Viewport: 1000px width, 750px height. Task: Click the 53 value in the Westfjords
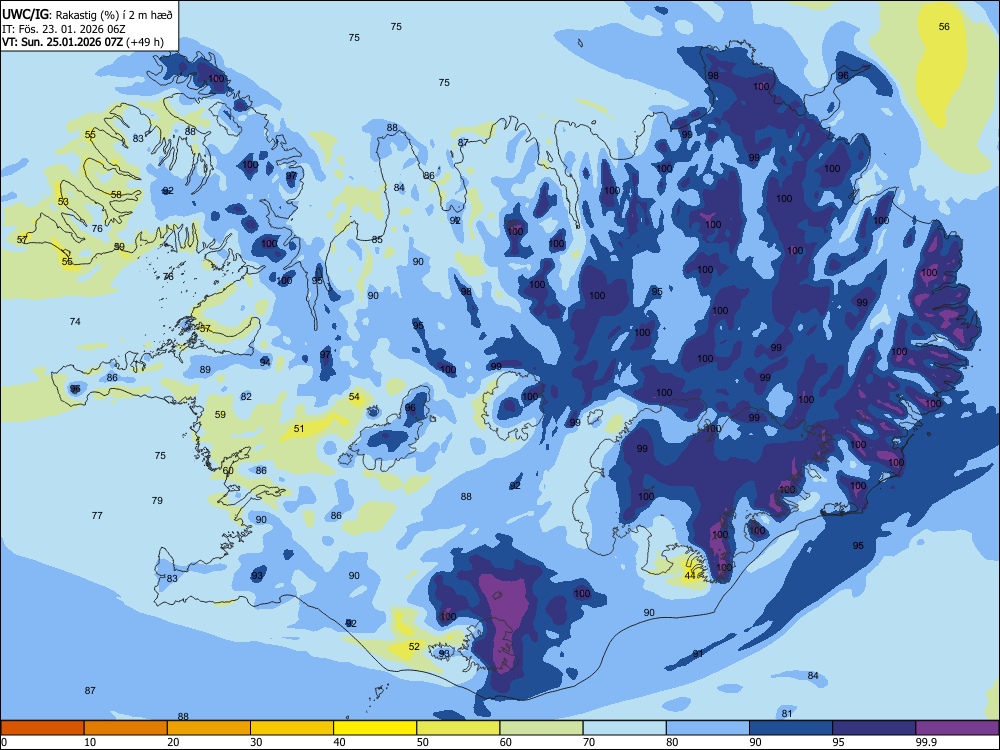[63, 202]
